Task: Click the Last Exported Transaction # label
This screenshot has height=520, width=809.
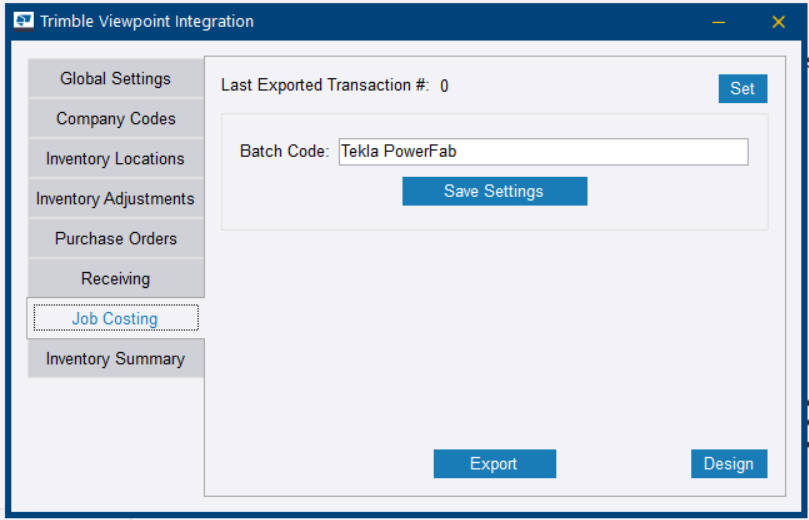Action: pyautogui.click(x=325, y=86)
